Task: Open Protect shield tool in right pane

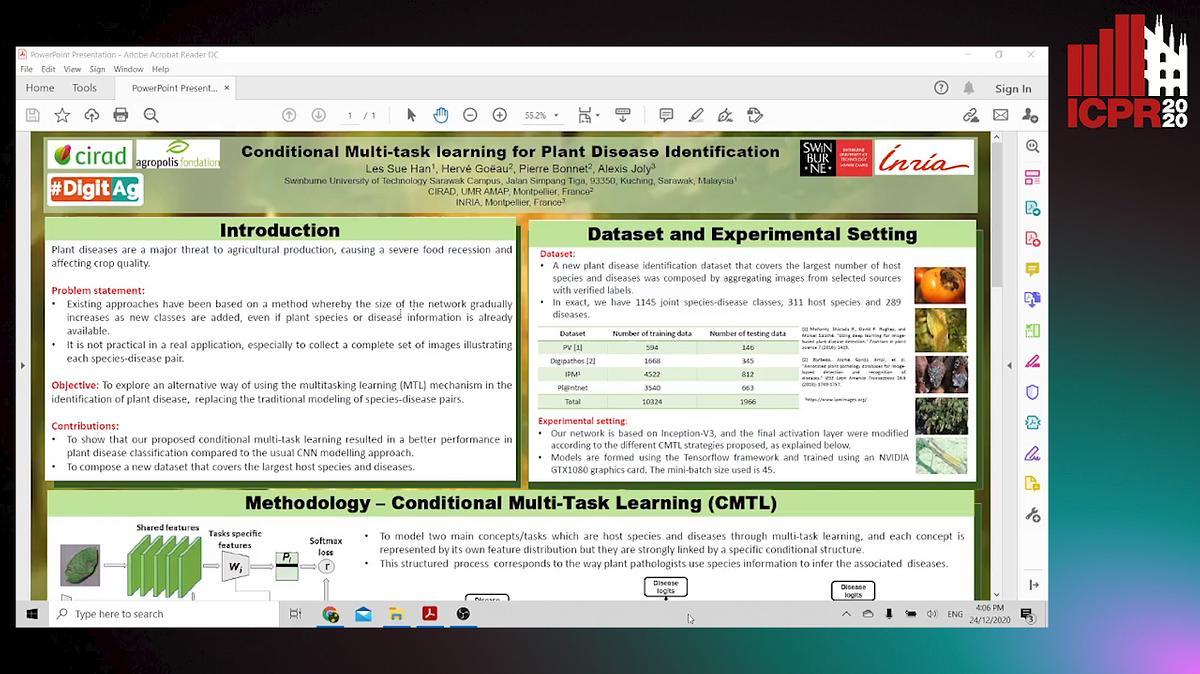Action: click(x=1032, y=392)
